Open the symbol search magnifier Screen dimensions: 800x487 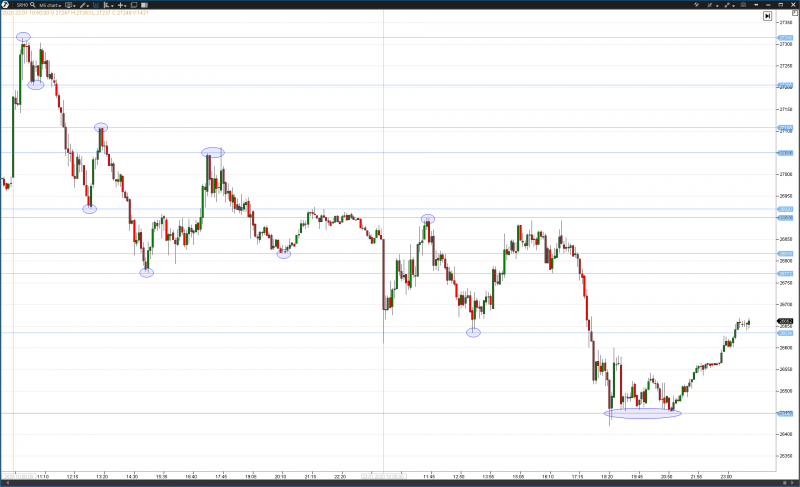point(31,5)
